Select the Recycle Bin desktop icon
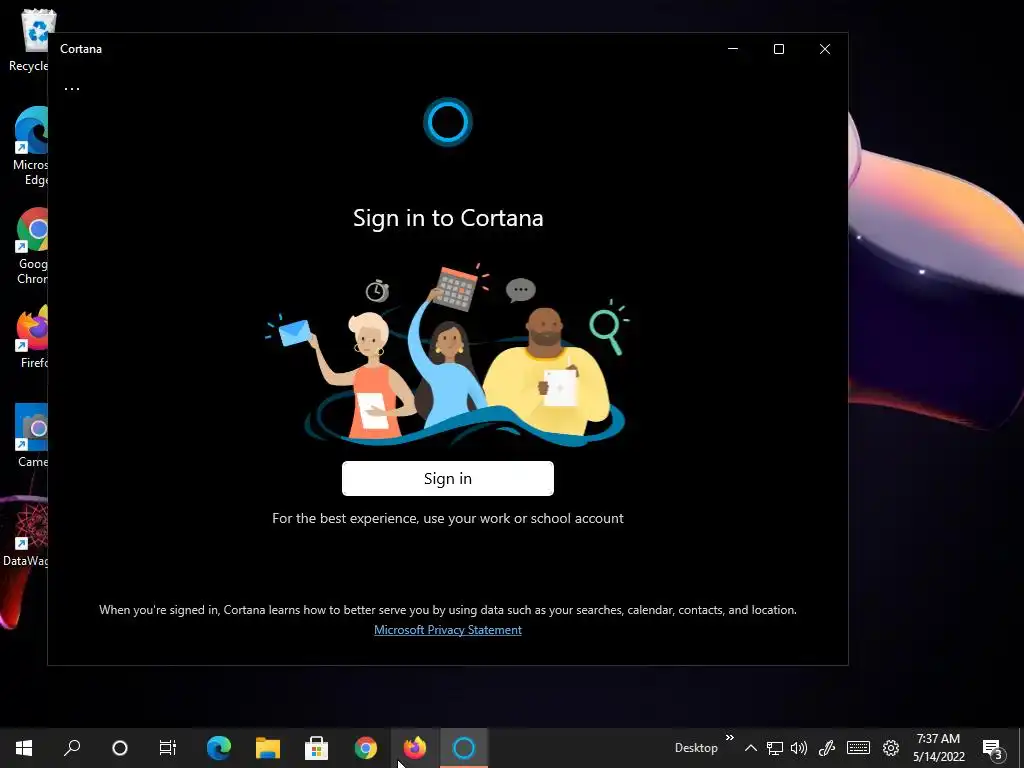This screenshot has height=768, width=1024. point(29,40)
